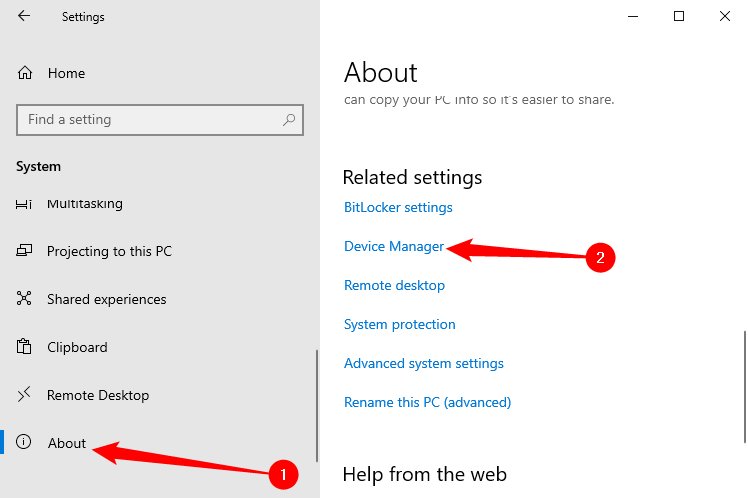Click the Multitasking sidebar icon
Viewport: 748px width, 498px height.
pyautogui.click(x=25, y=204)
